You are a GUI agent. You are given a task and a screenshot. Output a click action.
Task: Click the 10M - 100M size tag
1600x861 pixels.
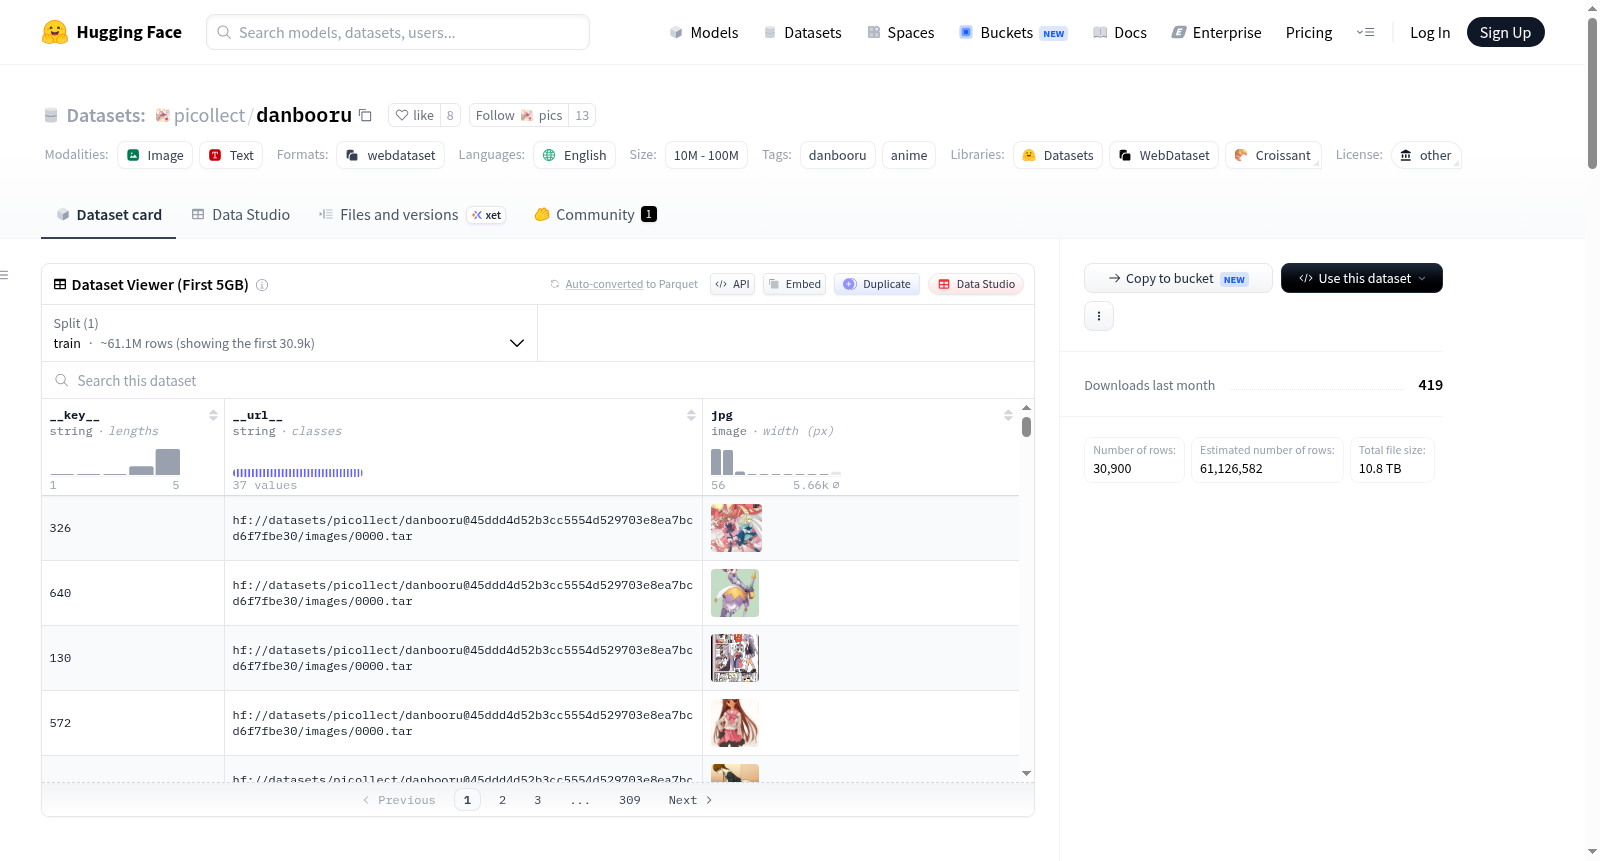pyautogui.click(x=706, y=155)
